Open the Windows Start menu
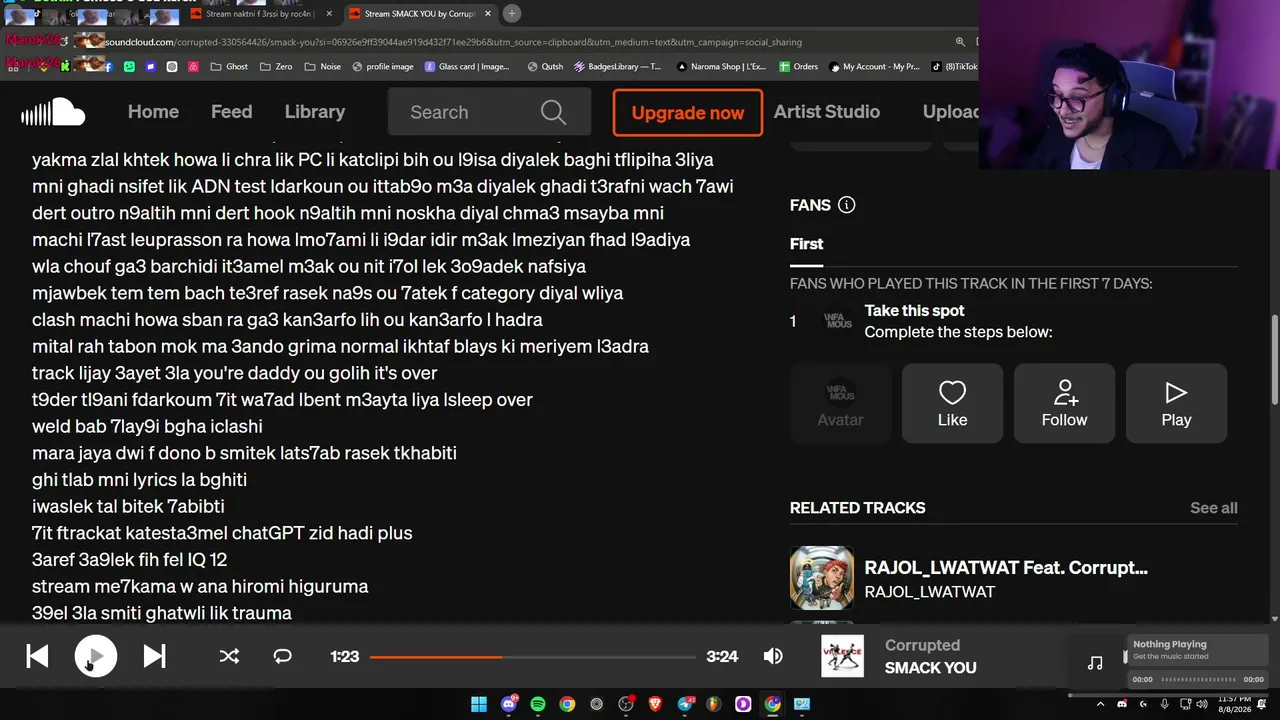The width and height of the screenshot is (1280, 720). (x=479, y=704)
